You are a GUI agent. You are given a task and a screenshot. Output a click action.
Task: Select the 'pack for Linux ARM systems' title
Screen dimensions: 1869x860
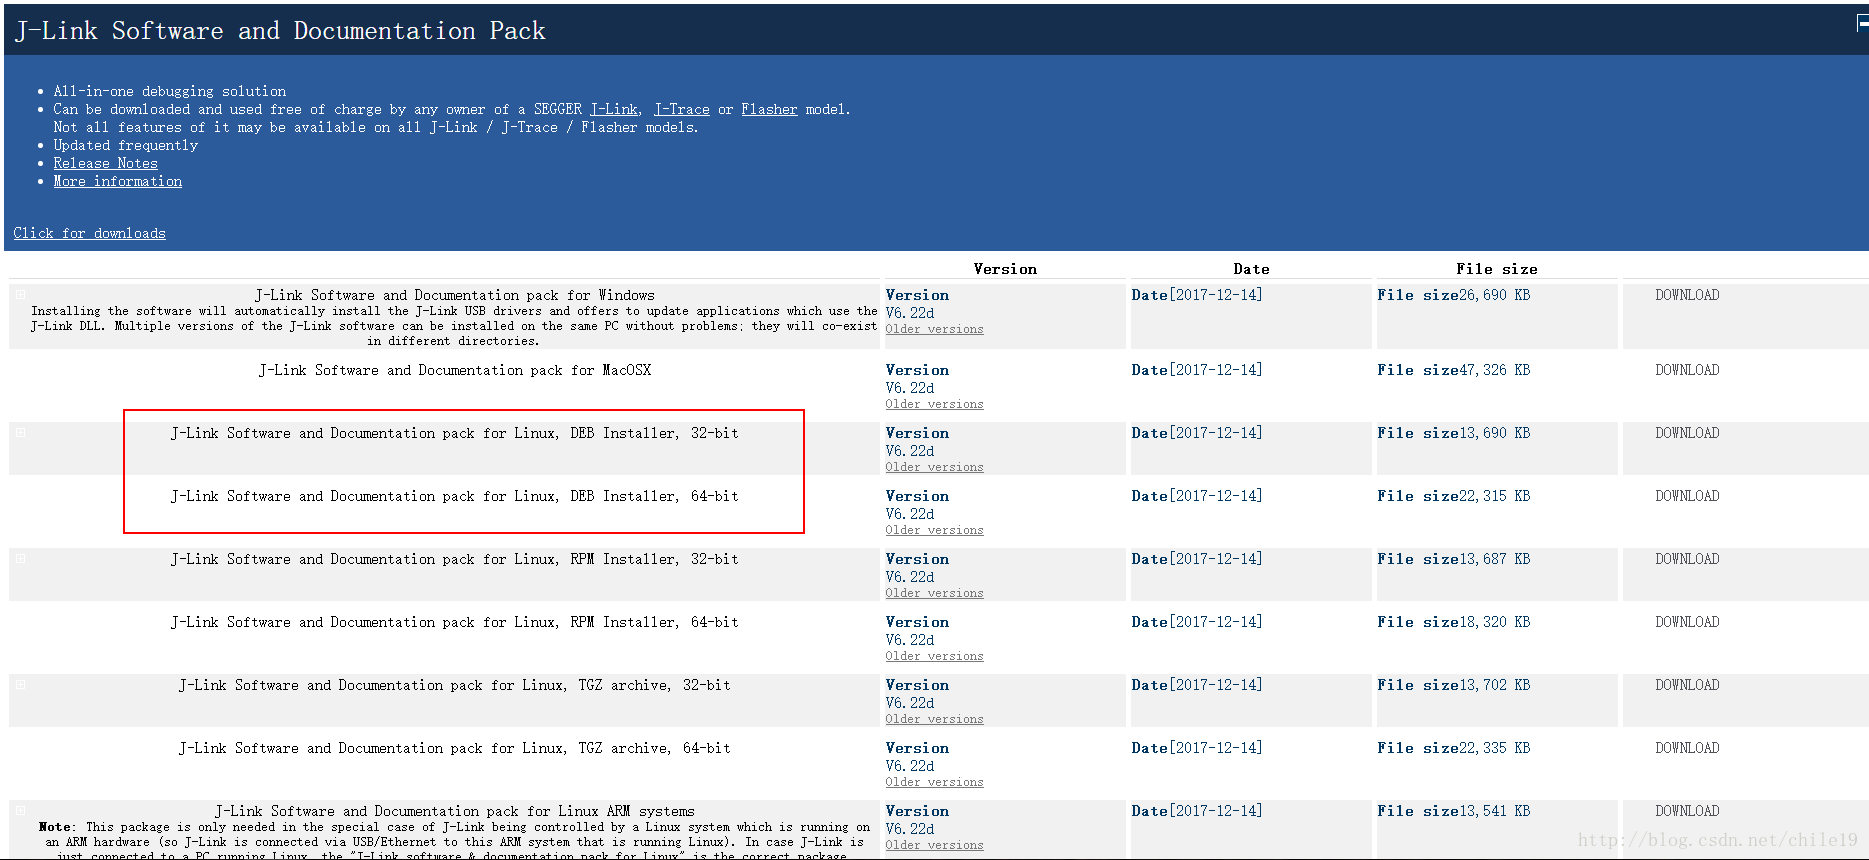(454, 811)
